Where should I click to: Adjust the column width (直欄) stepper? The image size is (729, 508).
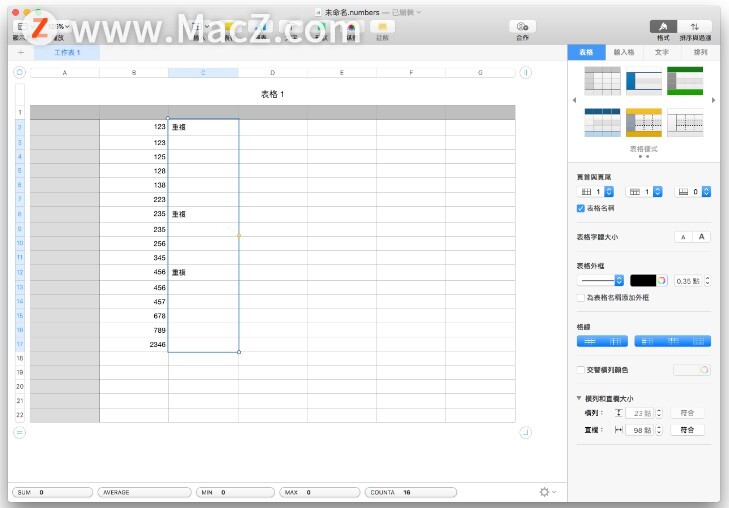tap(658, 430)
